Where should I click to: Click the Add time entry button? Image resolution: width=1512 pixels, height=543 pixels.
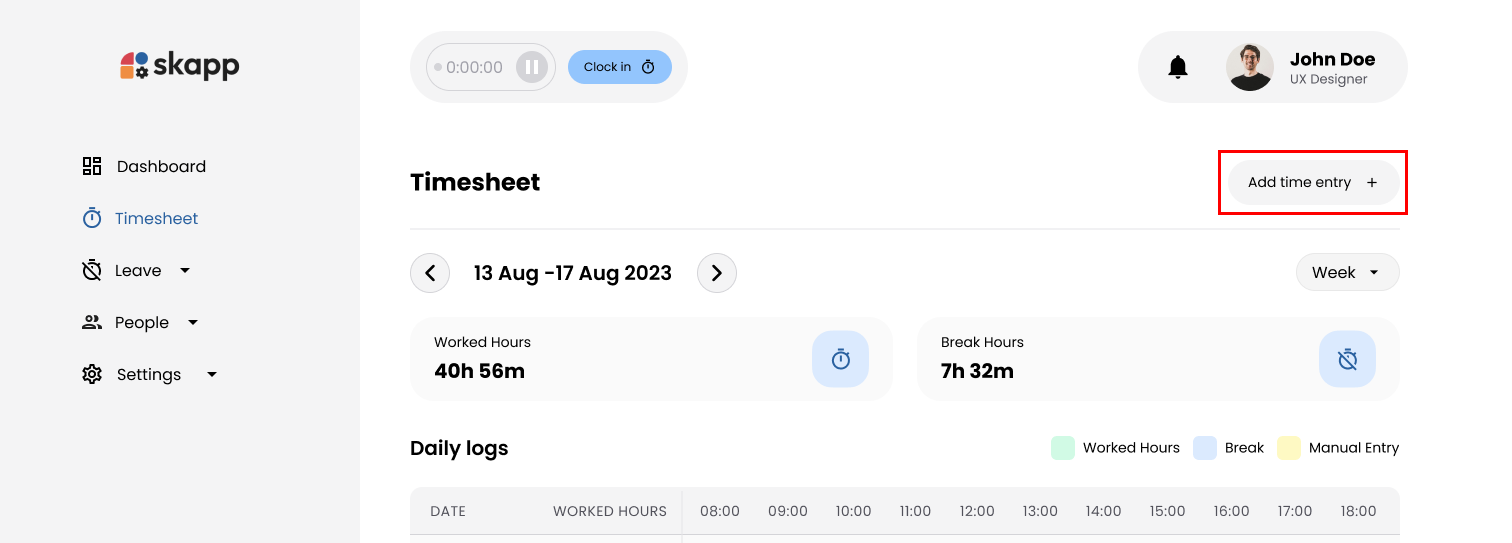pos(1312,182)
